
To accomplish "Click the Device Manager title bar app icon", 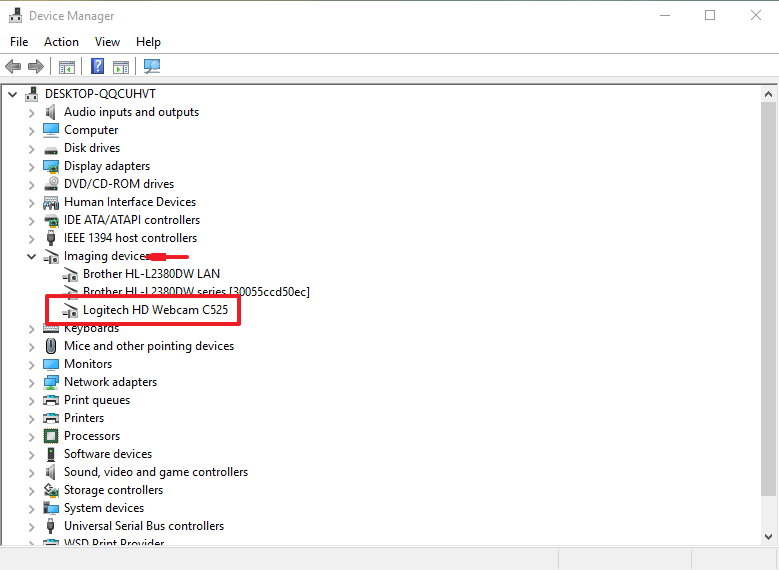I will 15,15.
